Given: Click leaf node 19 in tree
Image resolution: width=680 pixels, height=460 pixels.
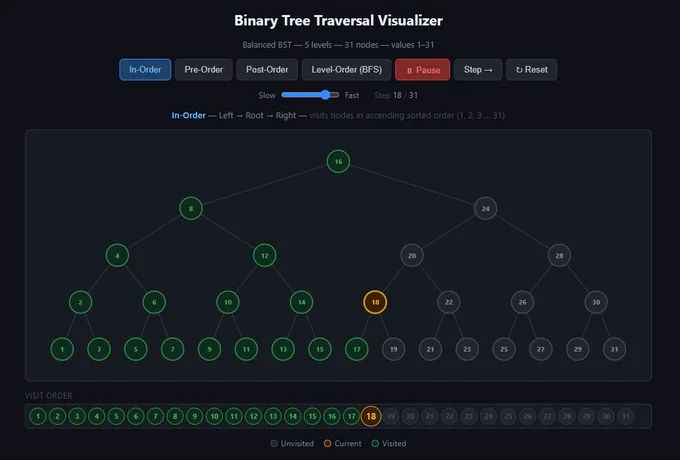Looking at the screenshot, I should pos(394,349).
